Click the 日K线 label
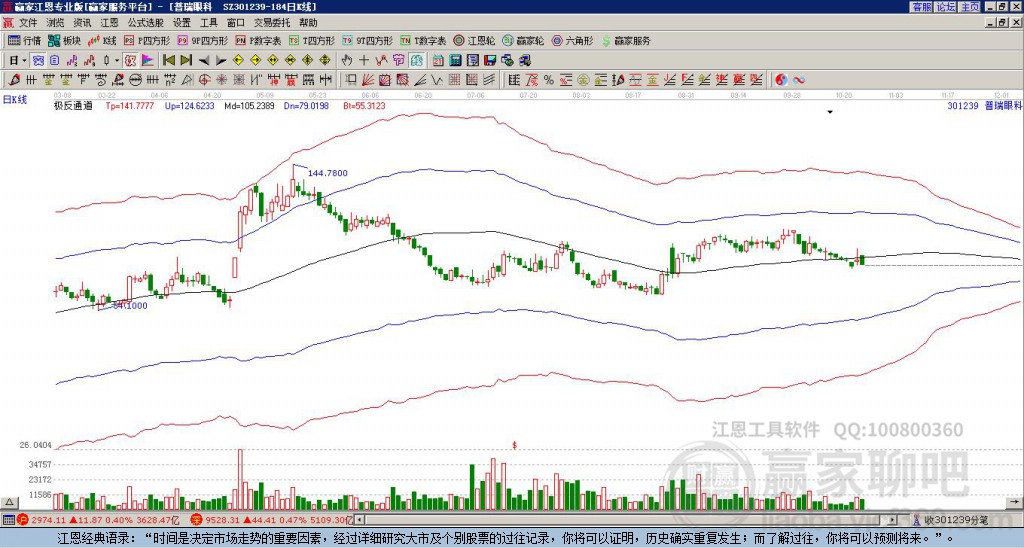Screen dimensions: 1024x548 click(15, 100)
